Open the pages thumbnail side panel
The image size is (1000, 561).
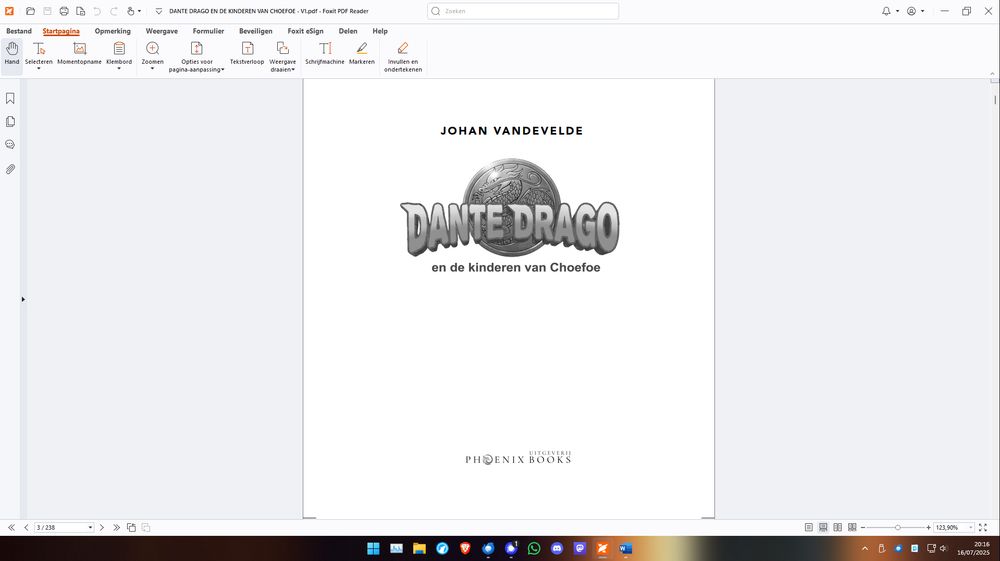pos(10,121)
